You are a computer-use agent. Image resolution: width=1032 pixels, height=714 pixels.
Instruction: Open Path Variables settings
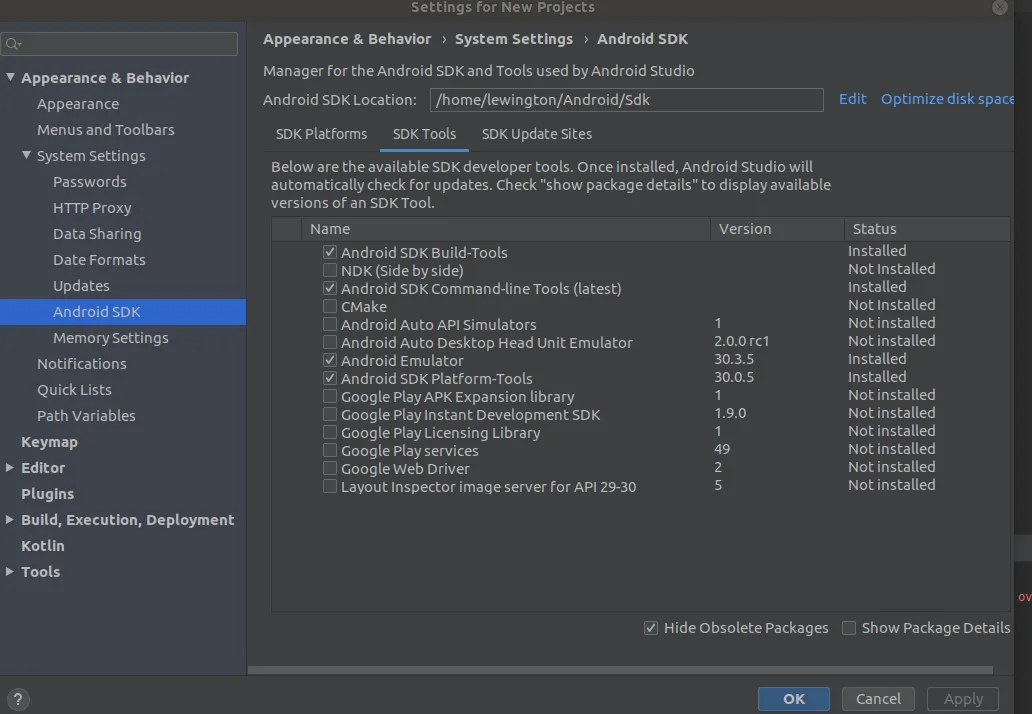[x=86, y=416]
